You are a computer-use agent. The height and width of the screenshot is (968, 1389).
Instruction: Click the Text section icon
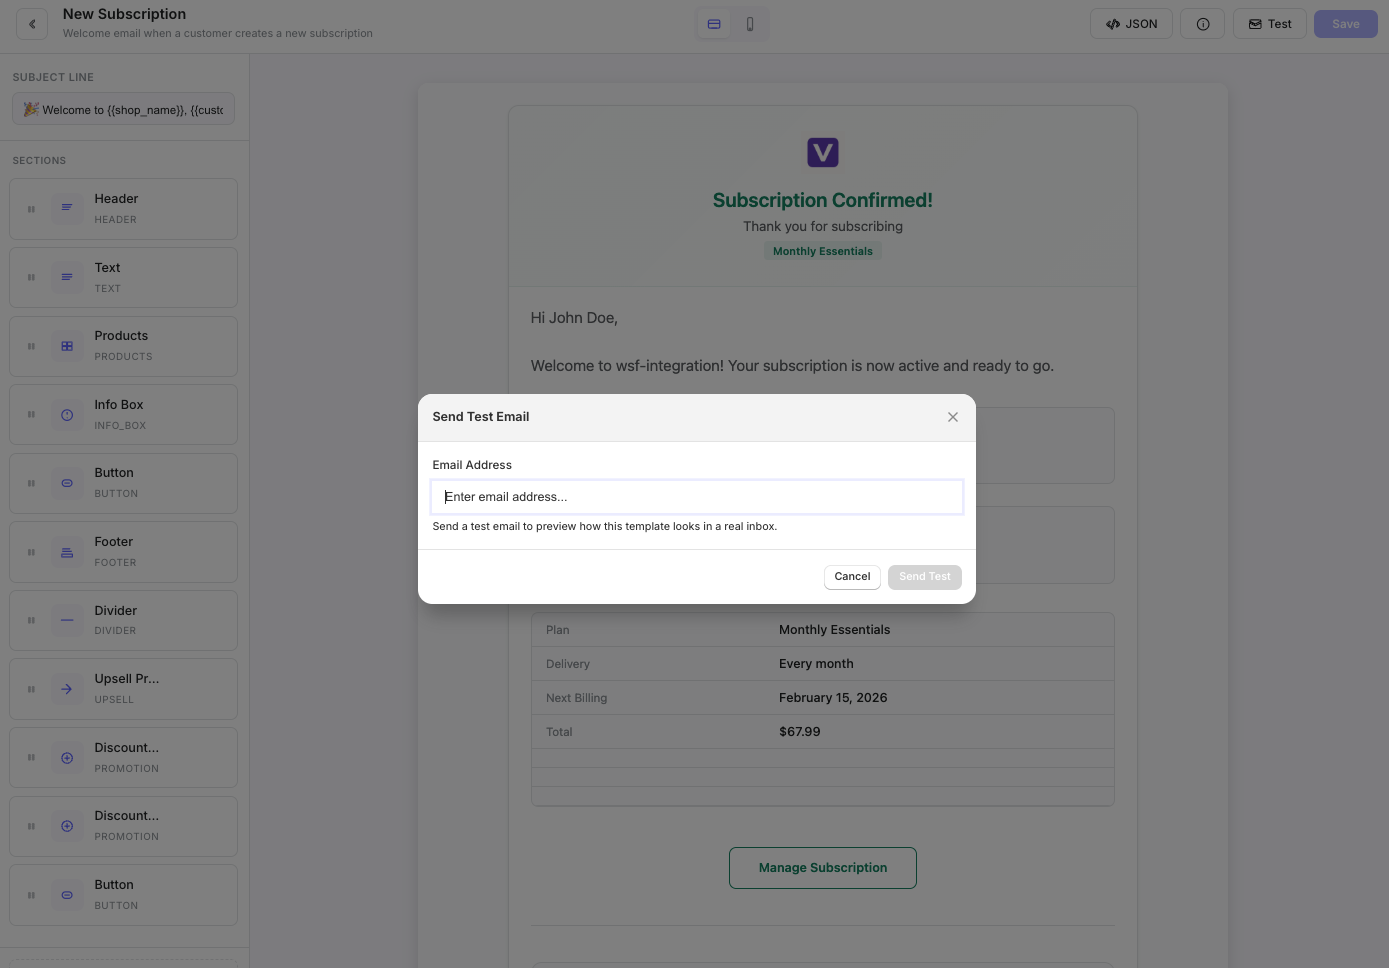[67, 277]
